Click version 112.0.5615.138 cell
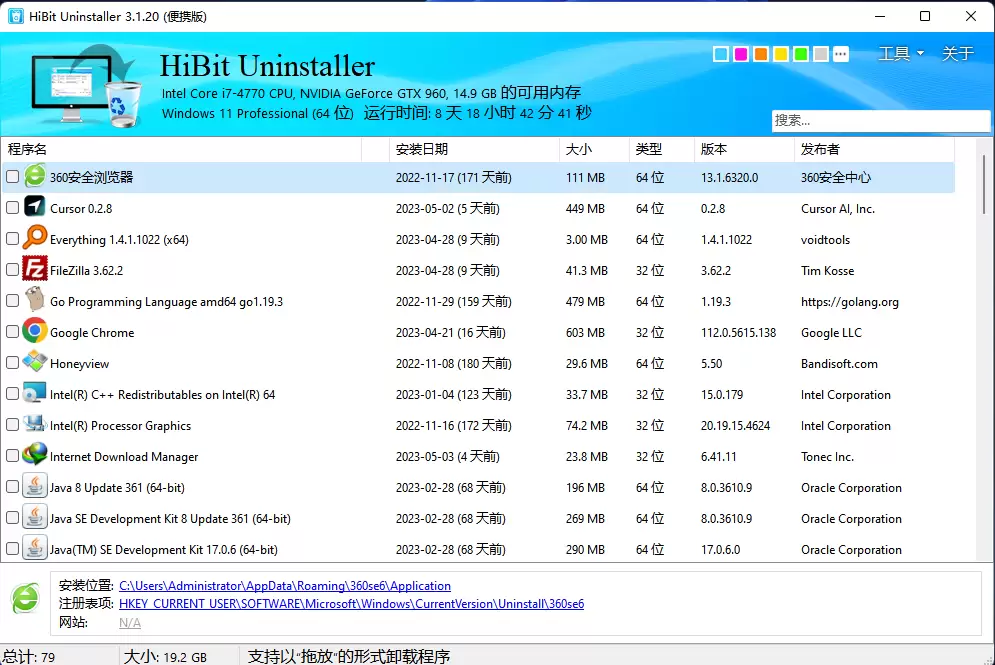Screen dimensions: 995x665 739,332
